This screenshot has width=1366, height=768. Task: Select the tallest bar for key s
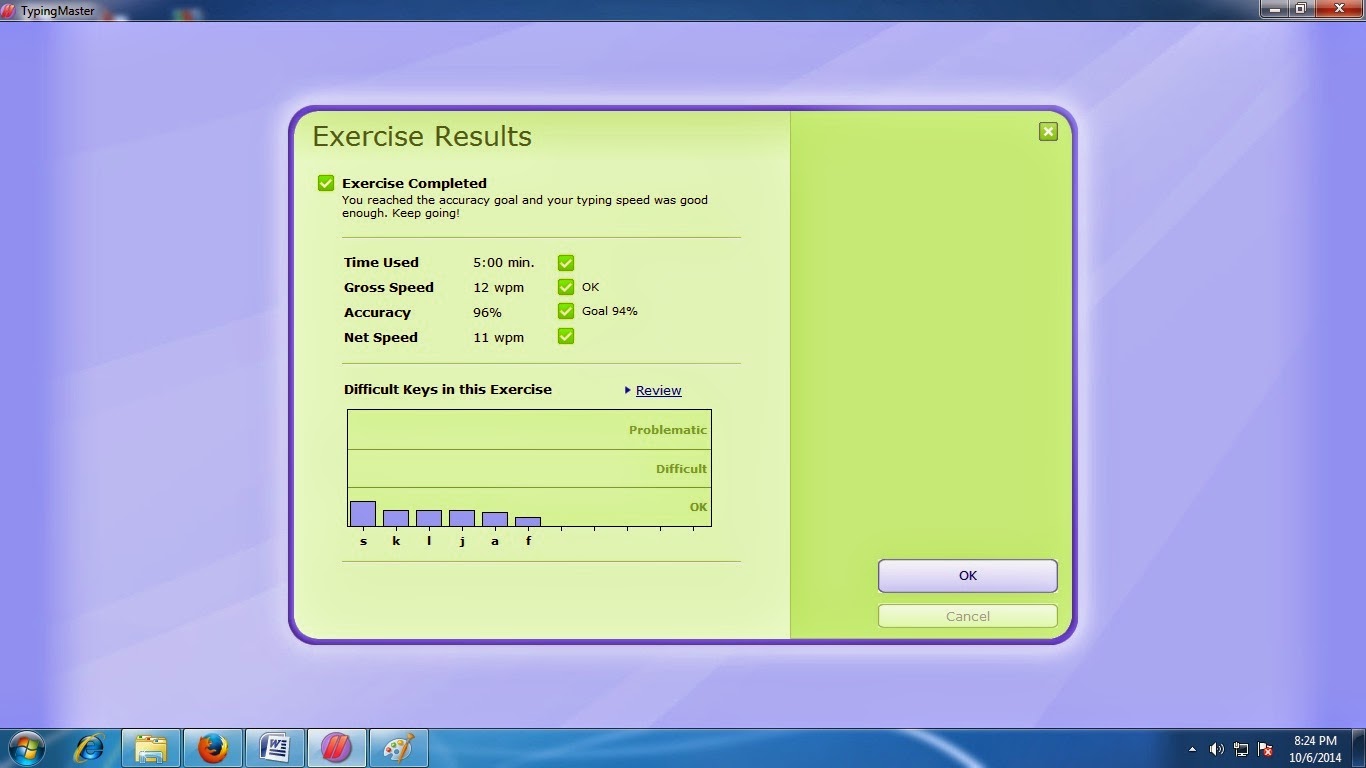pos(363,514)
